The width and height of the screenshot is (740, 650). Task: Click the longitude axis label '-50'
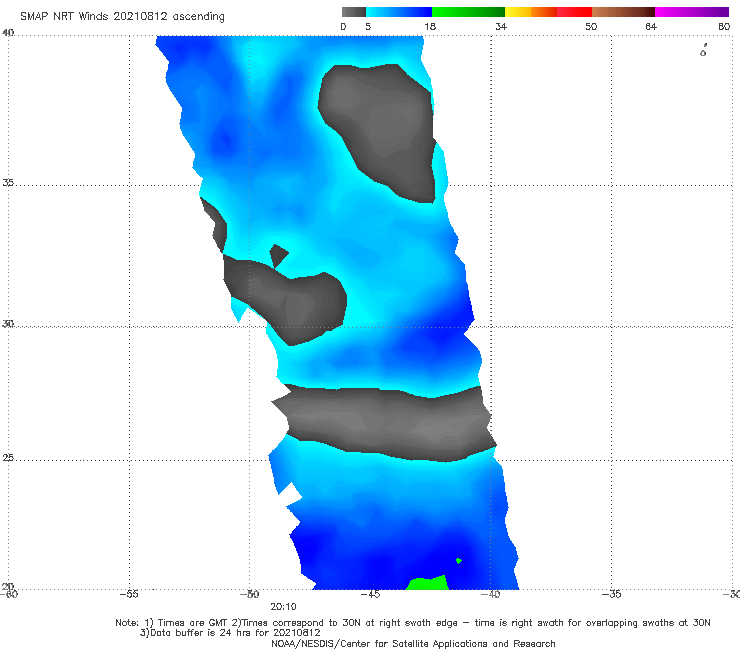click(x=250, y=594)
